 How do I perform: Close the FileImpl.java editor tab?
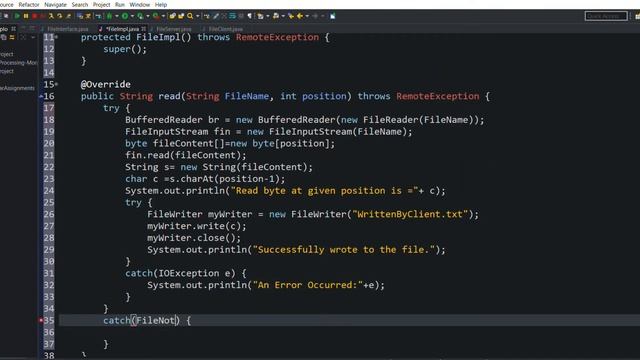pos(144,29)
